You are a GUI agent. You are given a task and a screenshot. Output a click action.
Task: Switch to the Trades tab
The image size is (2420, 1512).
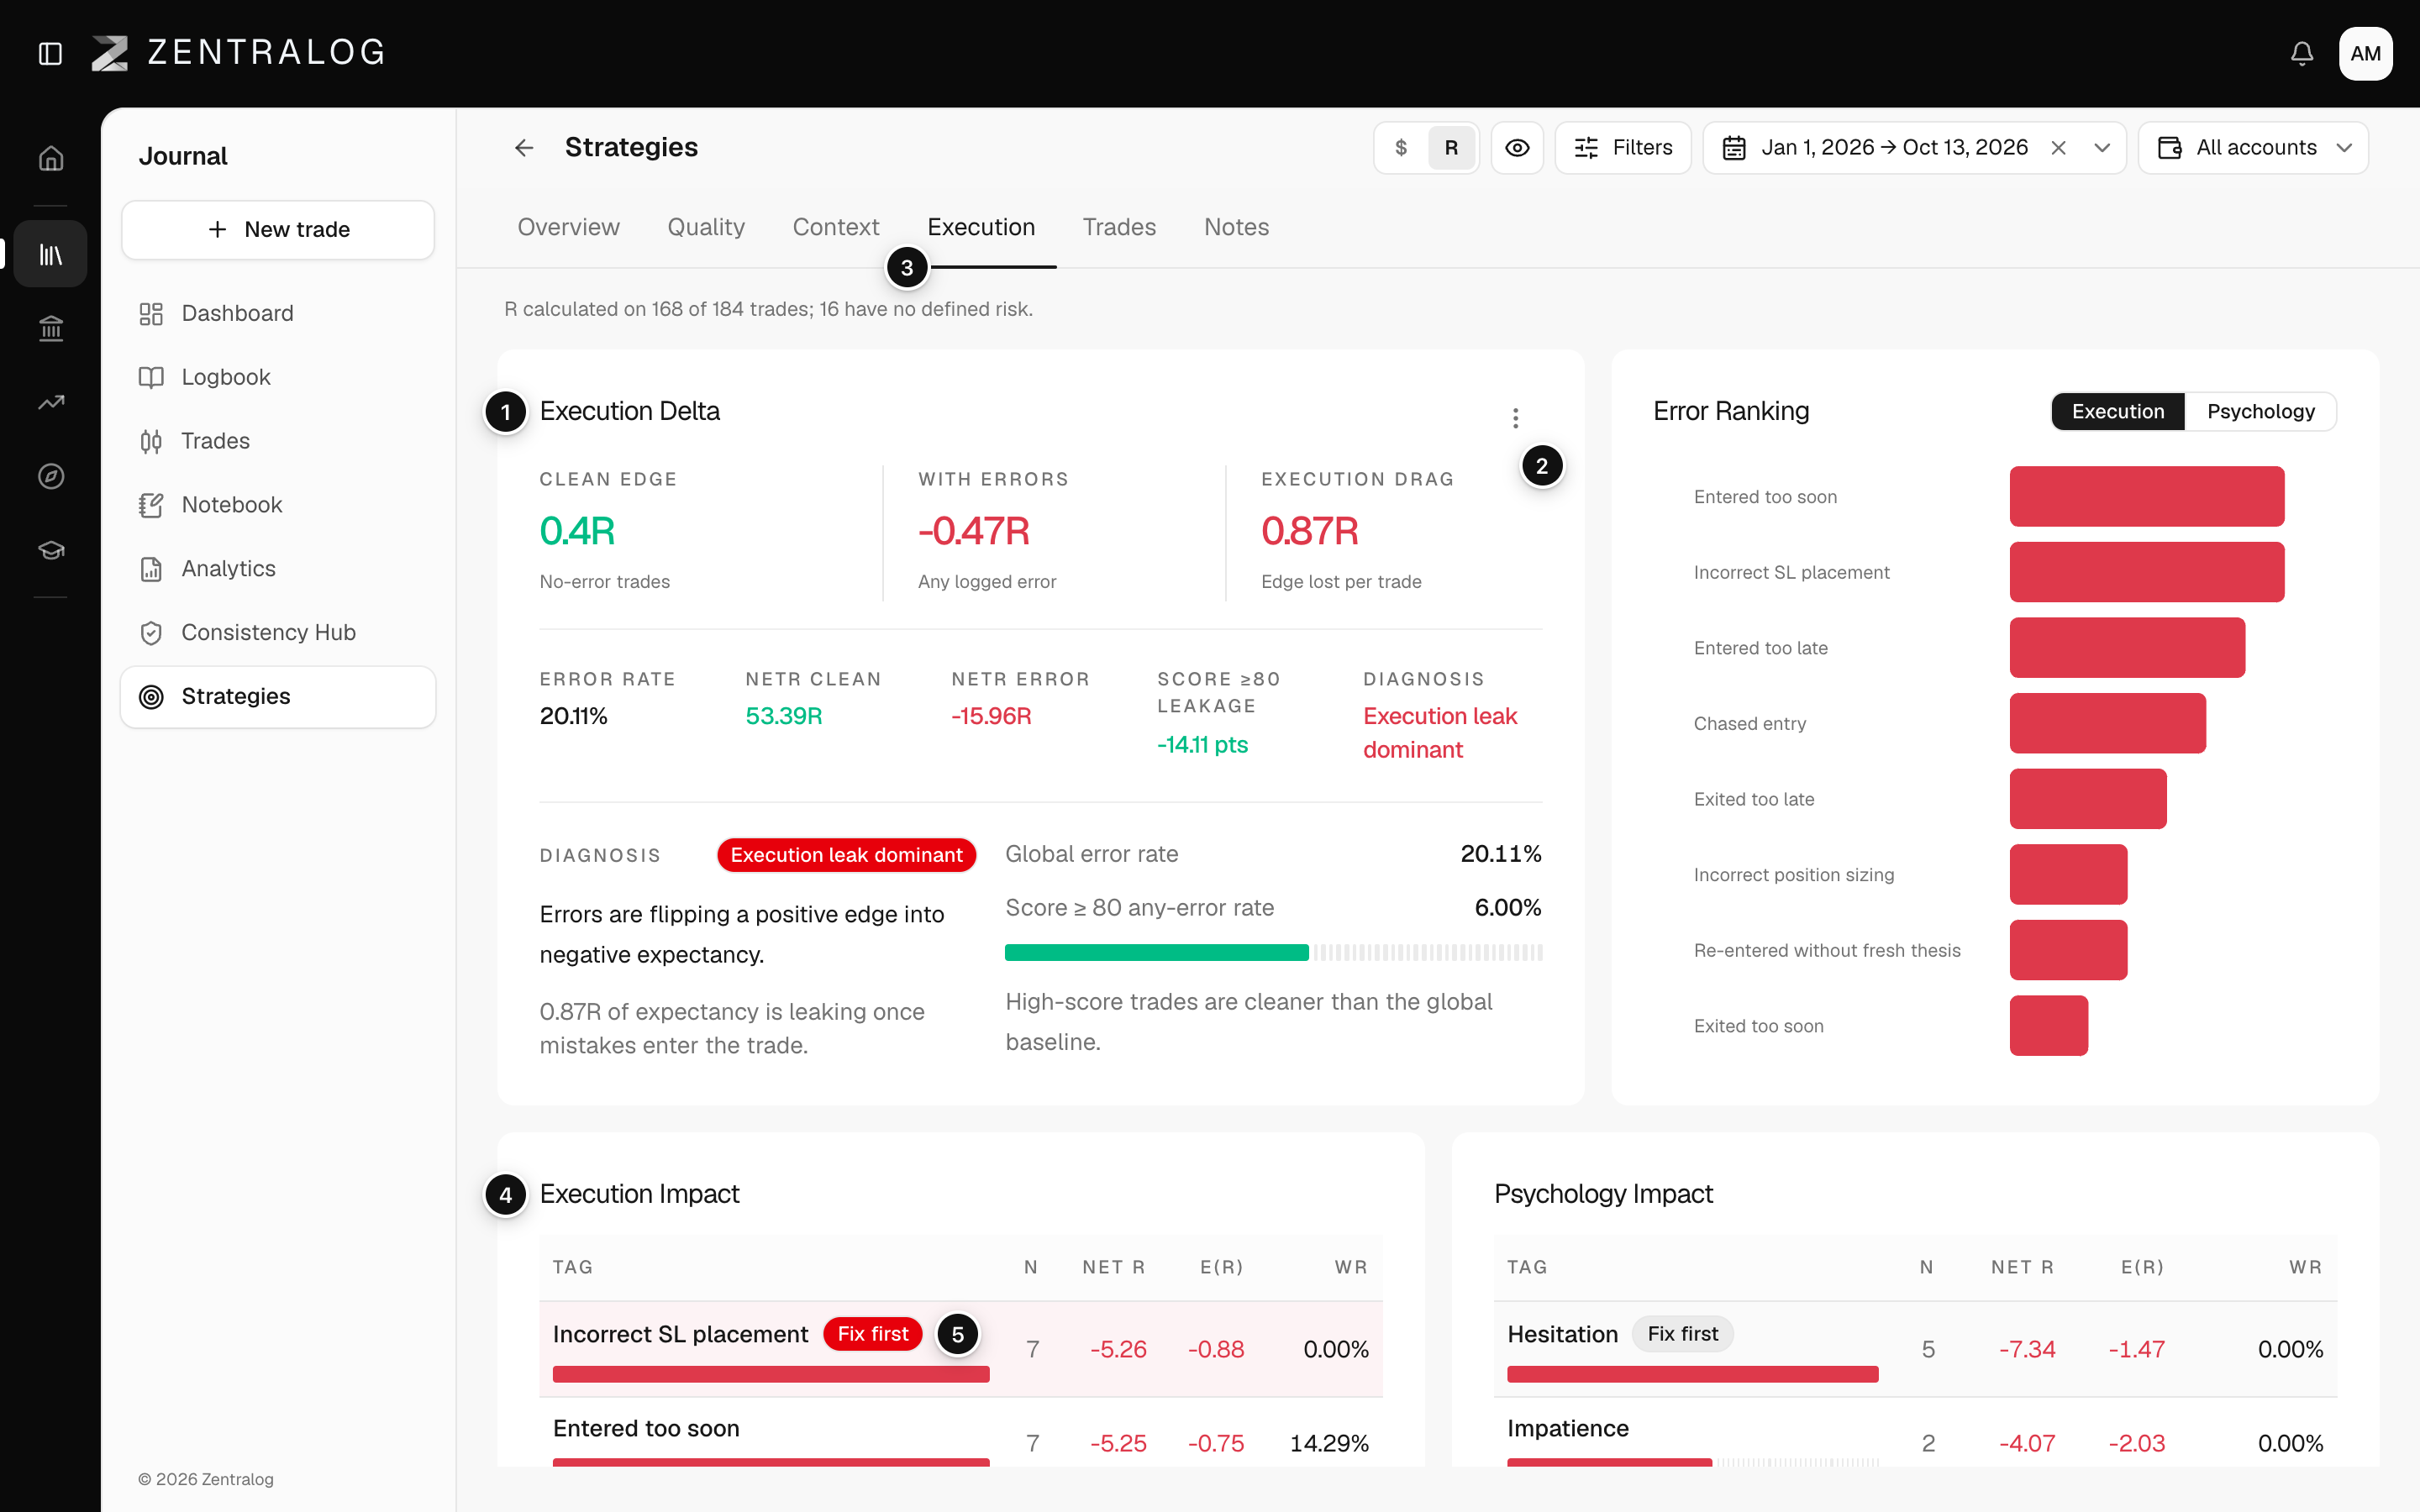point(1119,227)
